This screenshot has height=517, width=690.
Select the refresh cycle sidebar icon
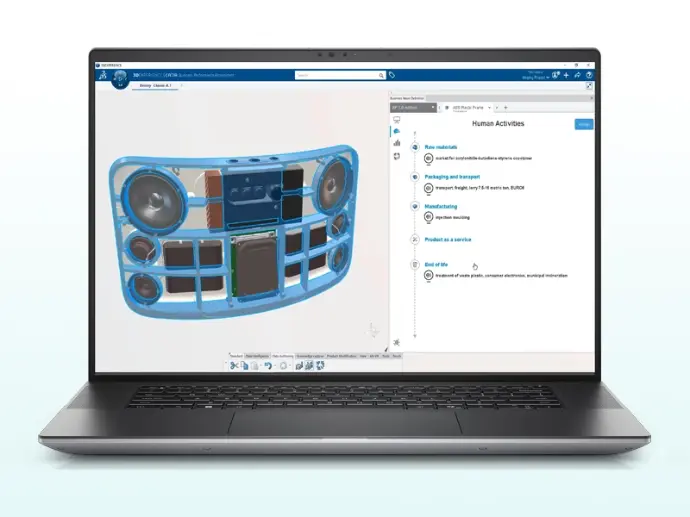tap(396, 156)
